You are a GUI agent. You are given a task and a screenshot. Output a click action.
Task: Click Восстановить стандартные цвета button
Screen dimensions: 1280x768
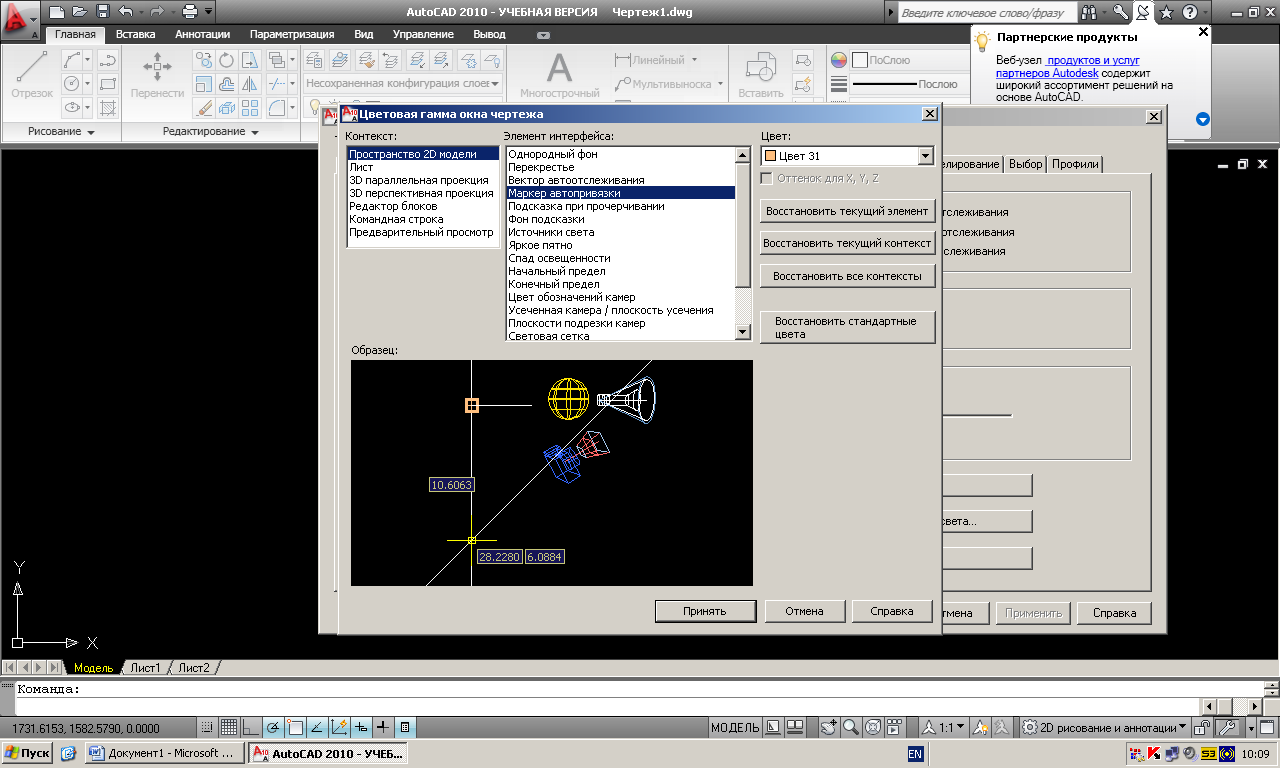[847, 328]
